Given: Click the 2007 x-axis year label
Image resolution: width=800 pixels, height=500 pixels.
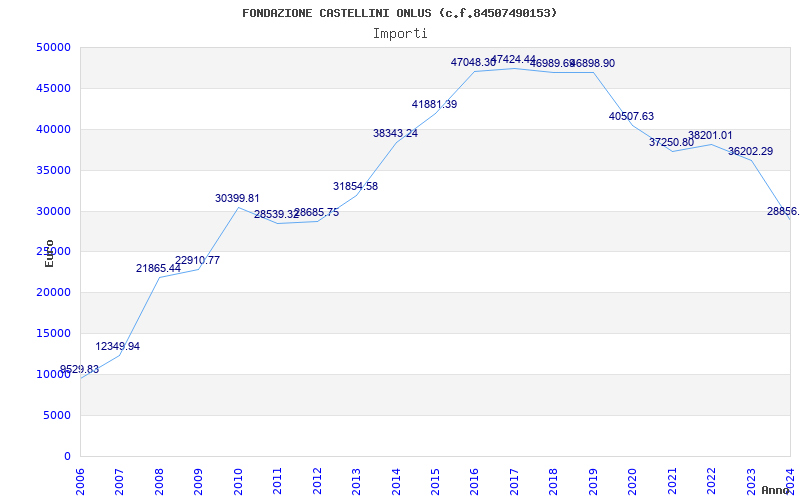Looking at the screenshot, I should (119, 482).
